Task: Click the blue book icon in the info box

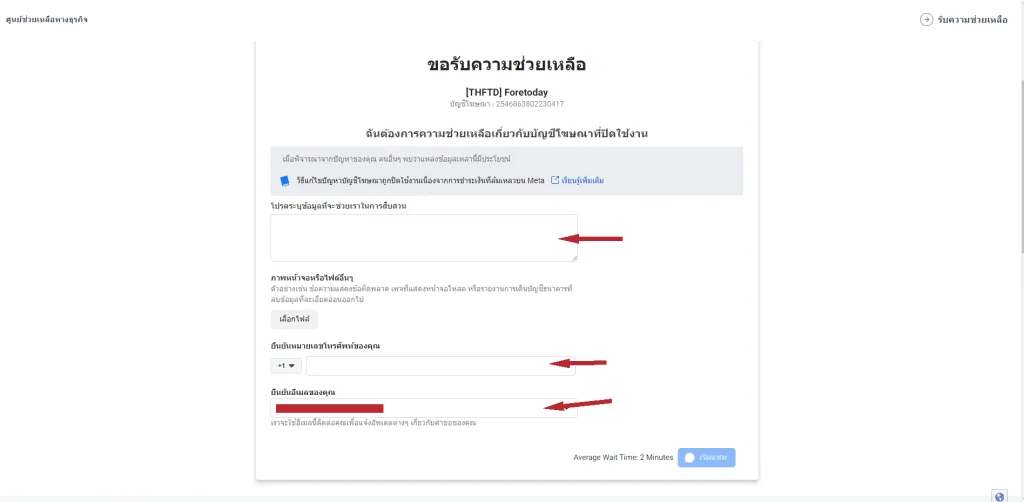Action: click(x=285, y=181)
